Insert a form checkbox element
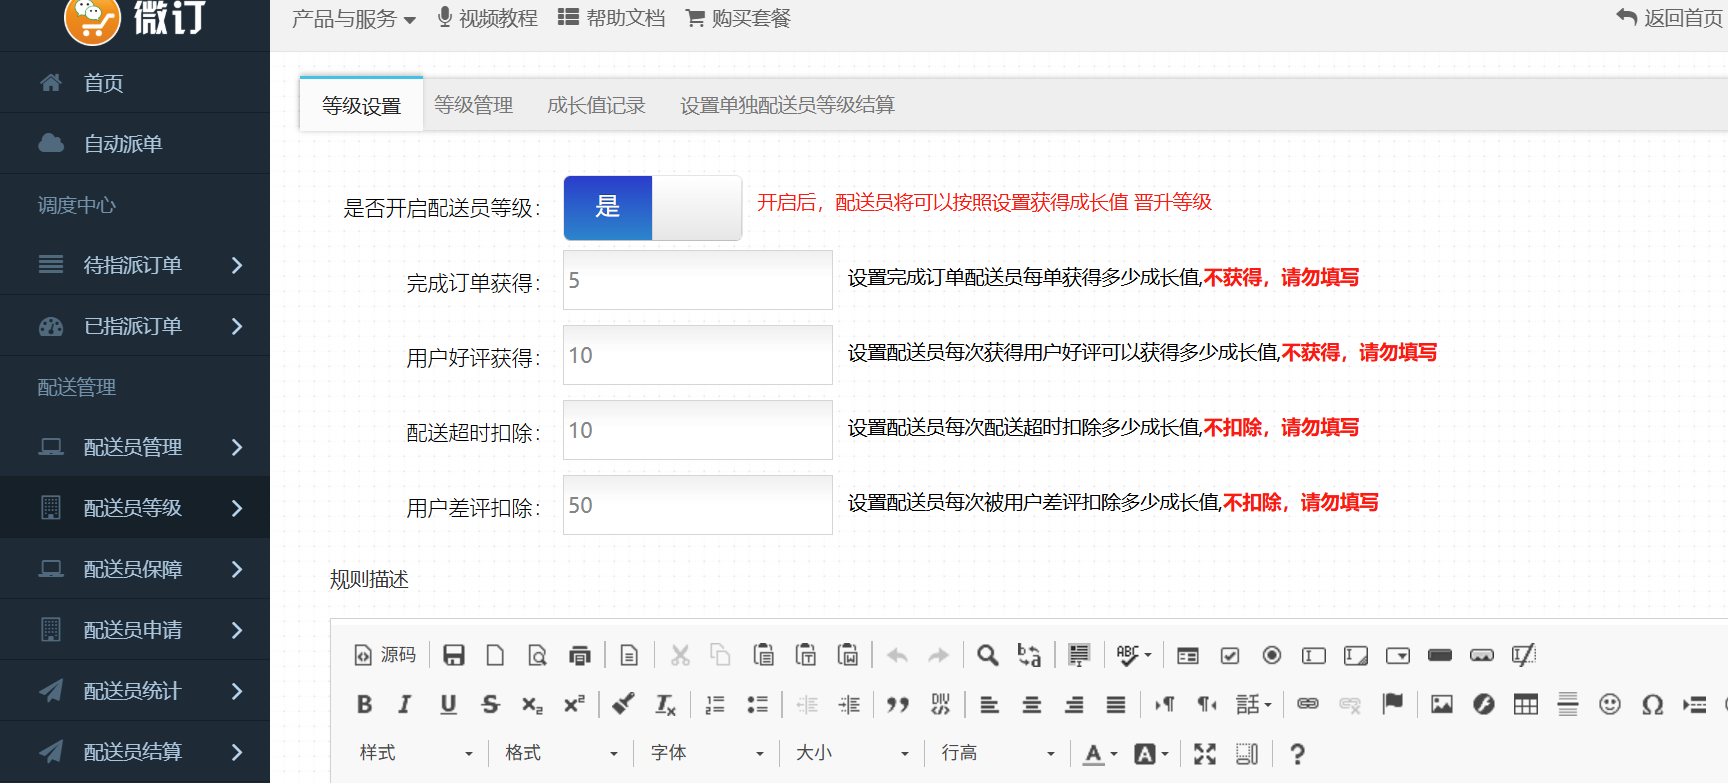1728x783 pixels. (1230, 655)
